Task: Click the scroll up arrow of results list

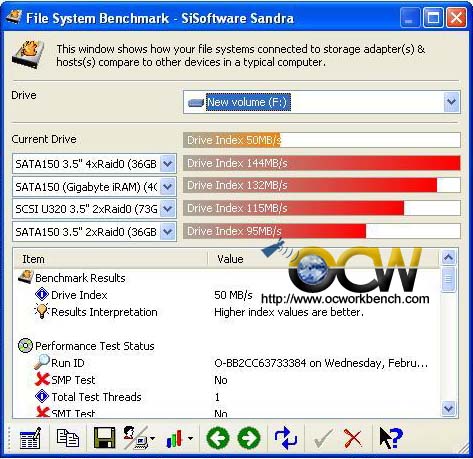Action: click(448, 257)
